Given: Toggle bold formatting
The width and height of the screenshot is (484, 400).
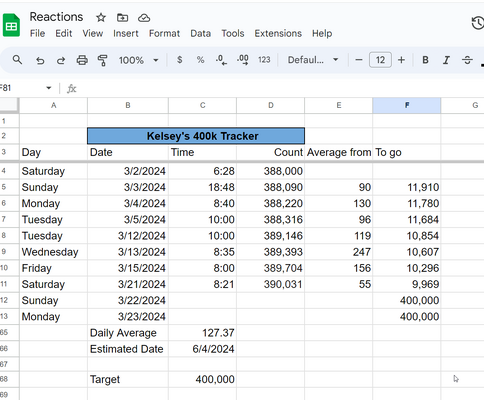Looking at the screenshot, I should (x=425, y=60).
